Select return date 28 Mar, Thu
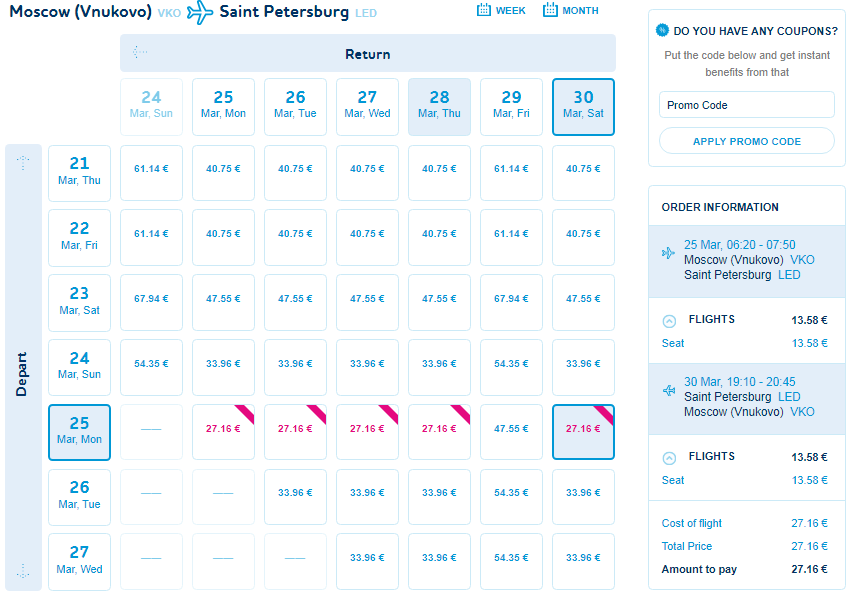 (439, 107)
